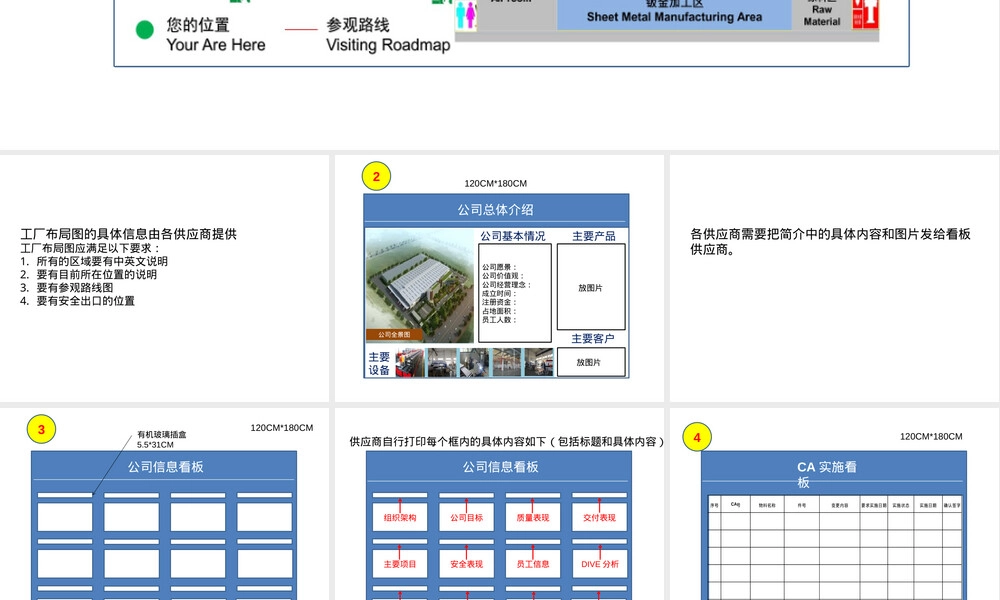Select the '员工信息' card
This screenshot has width=1000, height=600.
click(x=533, y=564)
